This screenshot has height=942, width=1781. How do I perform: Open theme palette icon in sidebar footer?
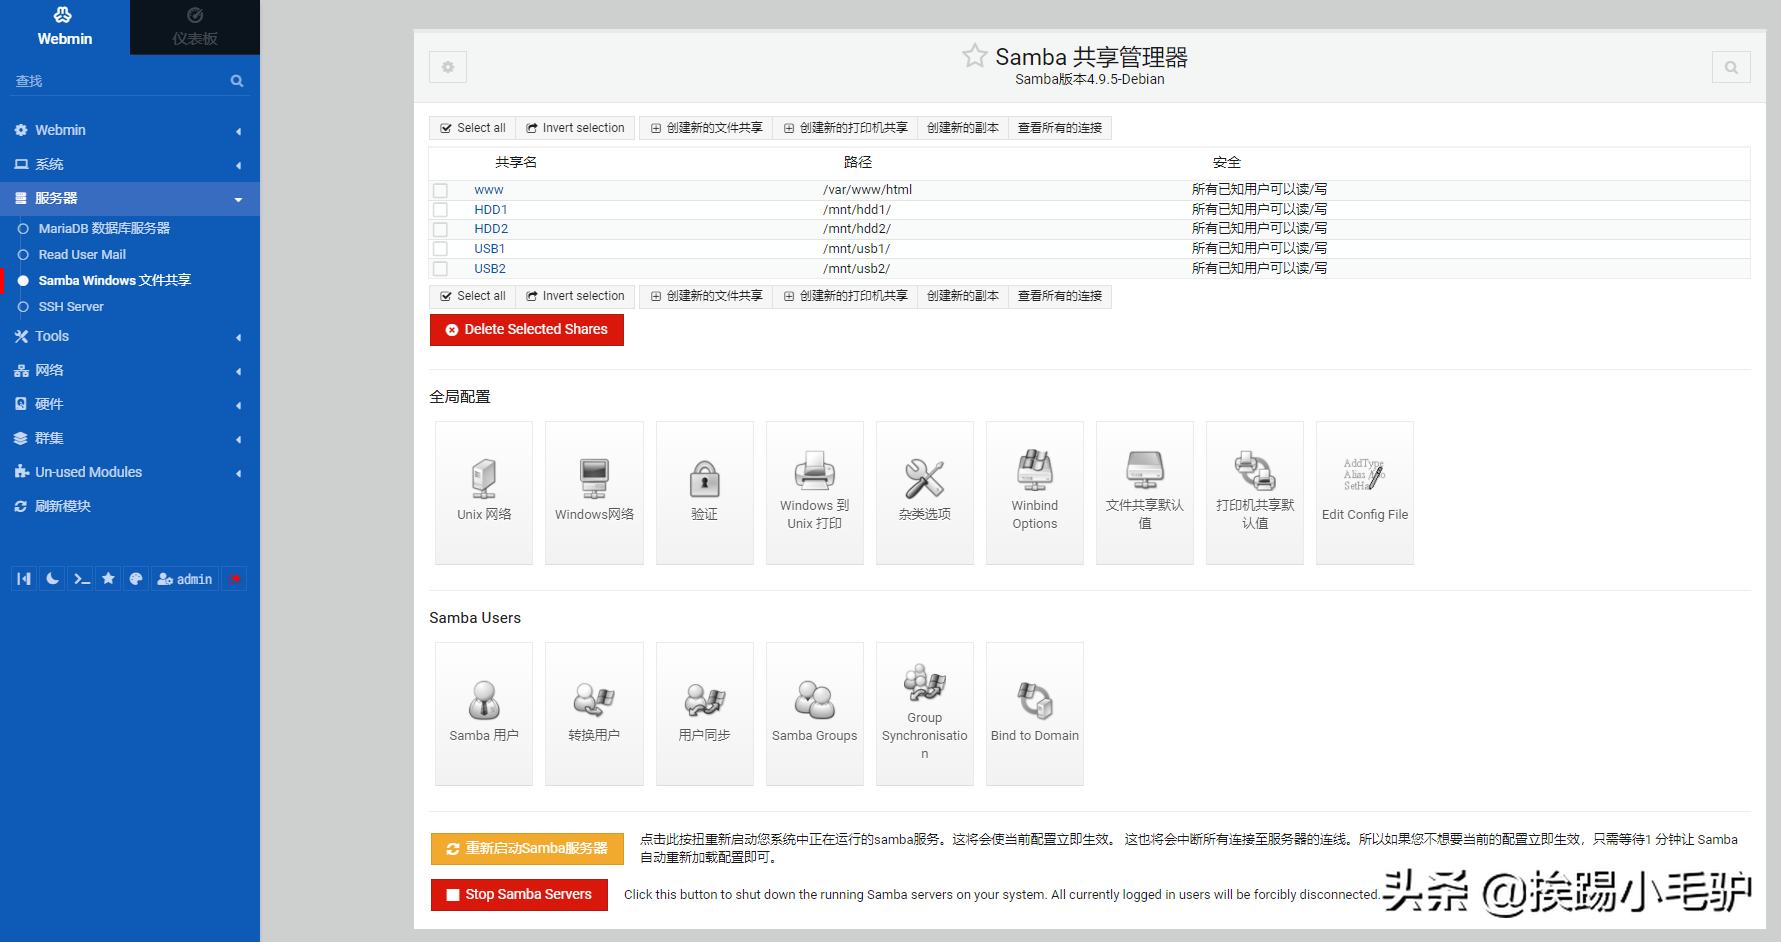coord(136,579)
